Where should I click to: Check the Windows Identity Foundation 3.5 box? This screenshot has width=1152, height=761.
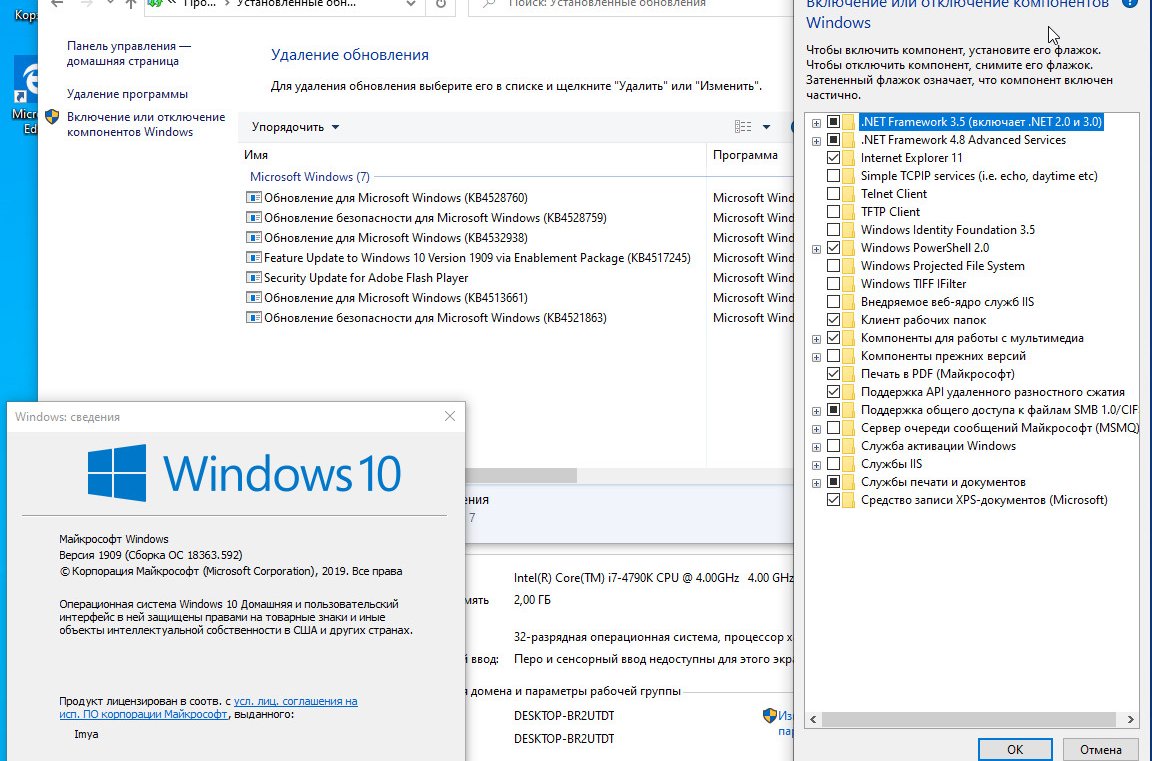tap(833, 230)
